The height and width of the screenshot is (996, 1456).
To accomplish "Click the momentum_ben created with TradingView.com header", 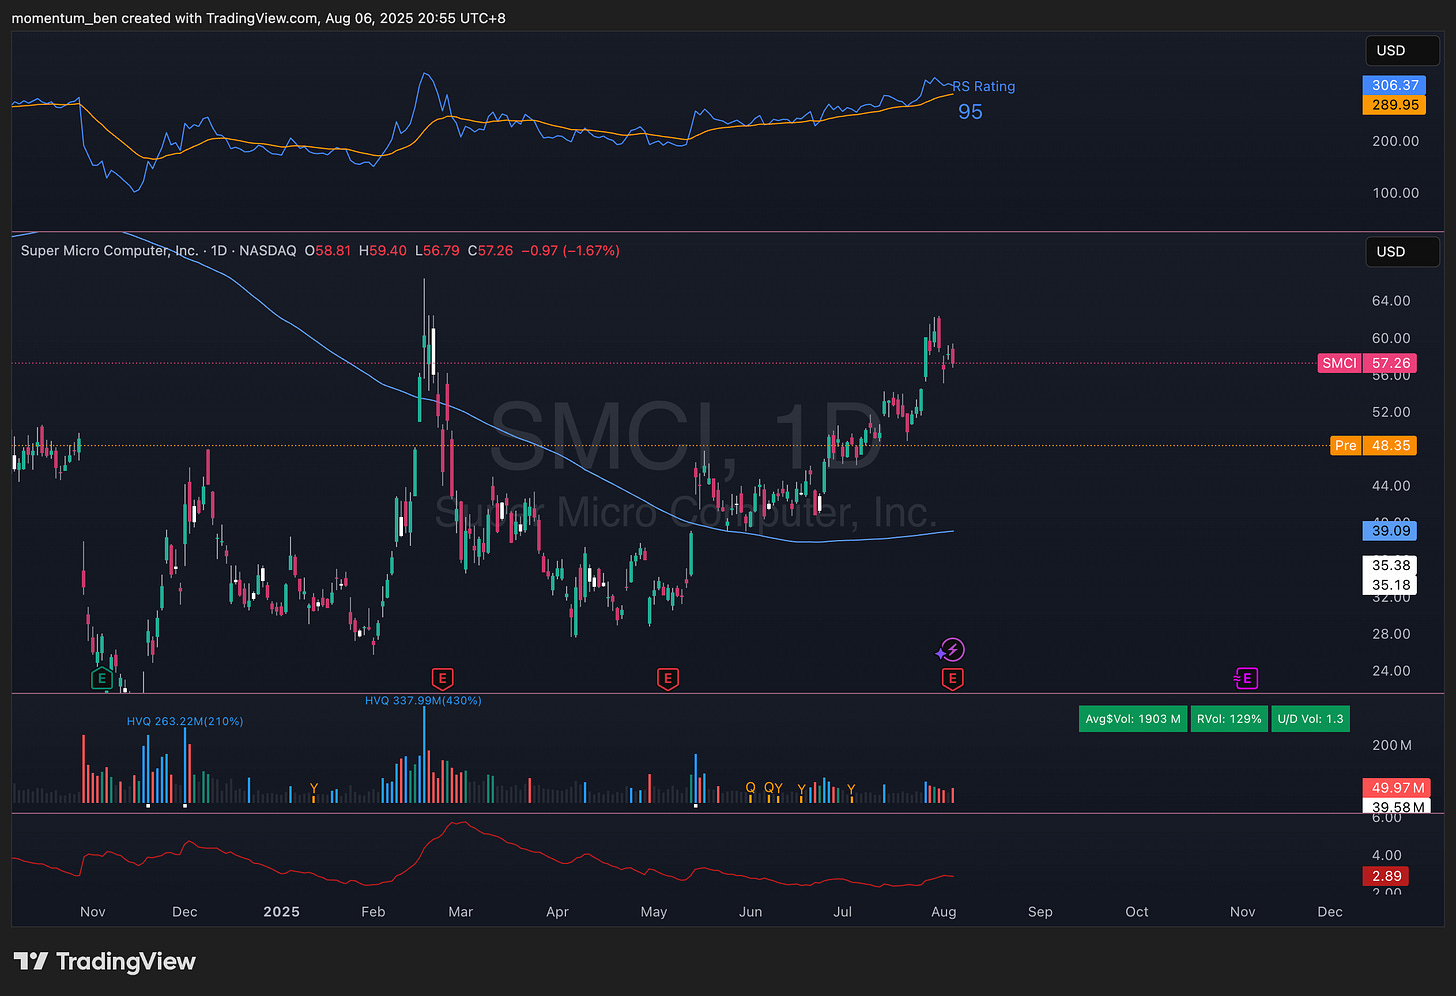I will [x=258, y=18].
